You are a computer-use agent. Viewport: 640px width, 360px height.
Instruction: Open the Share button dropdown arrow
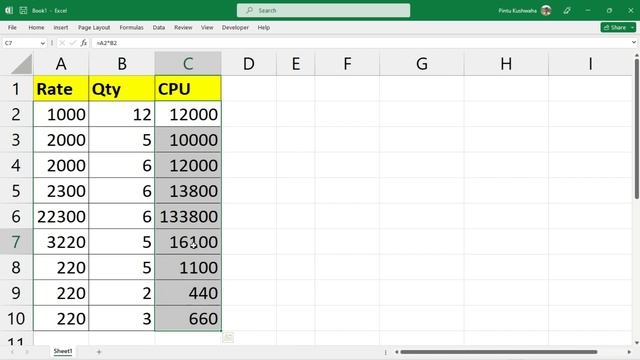click(x=633, y=27)
